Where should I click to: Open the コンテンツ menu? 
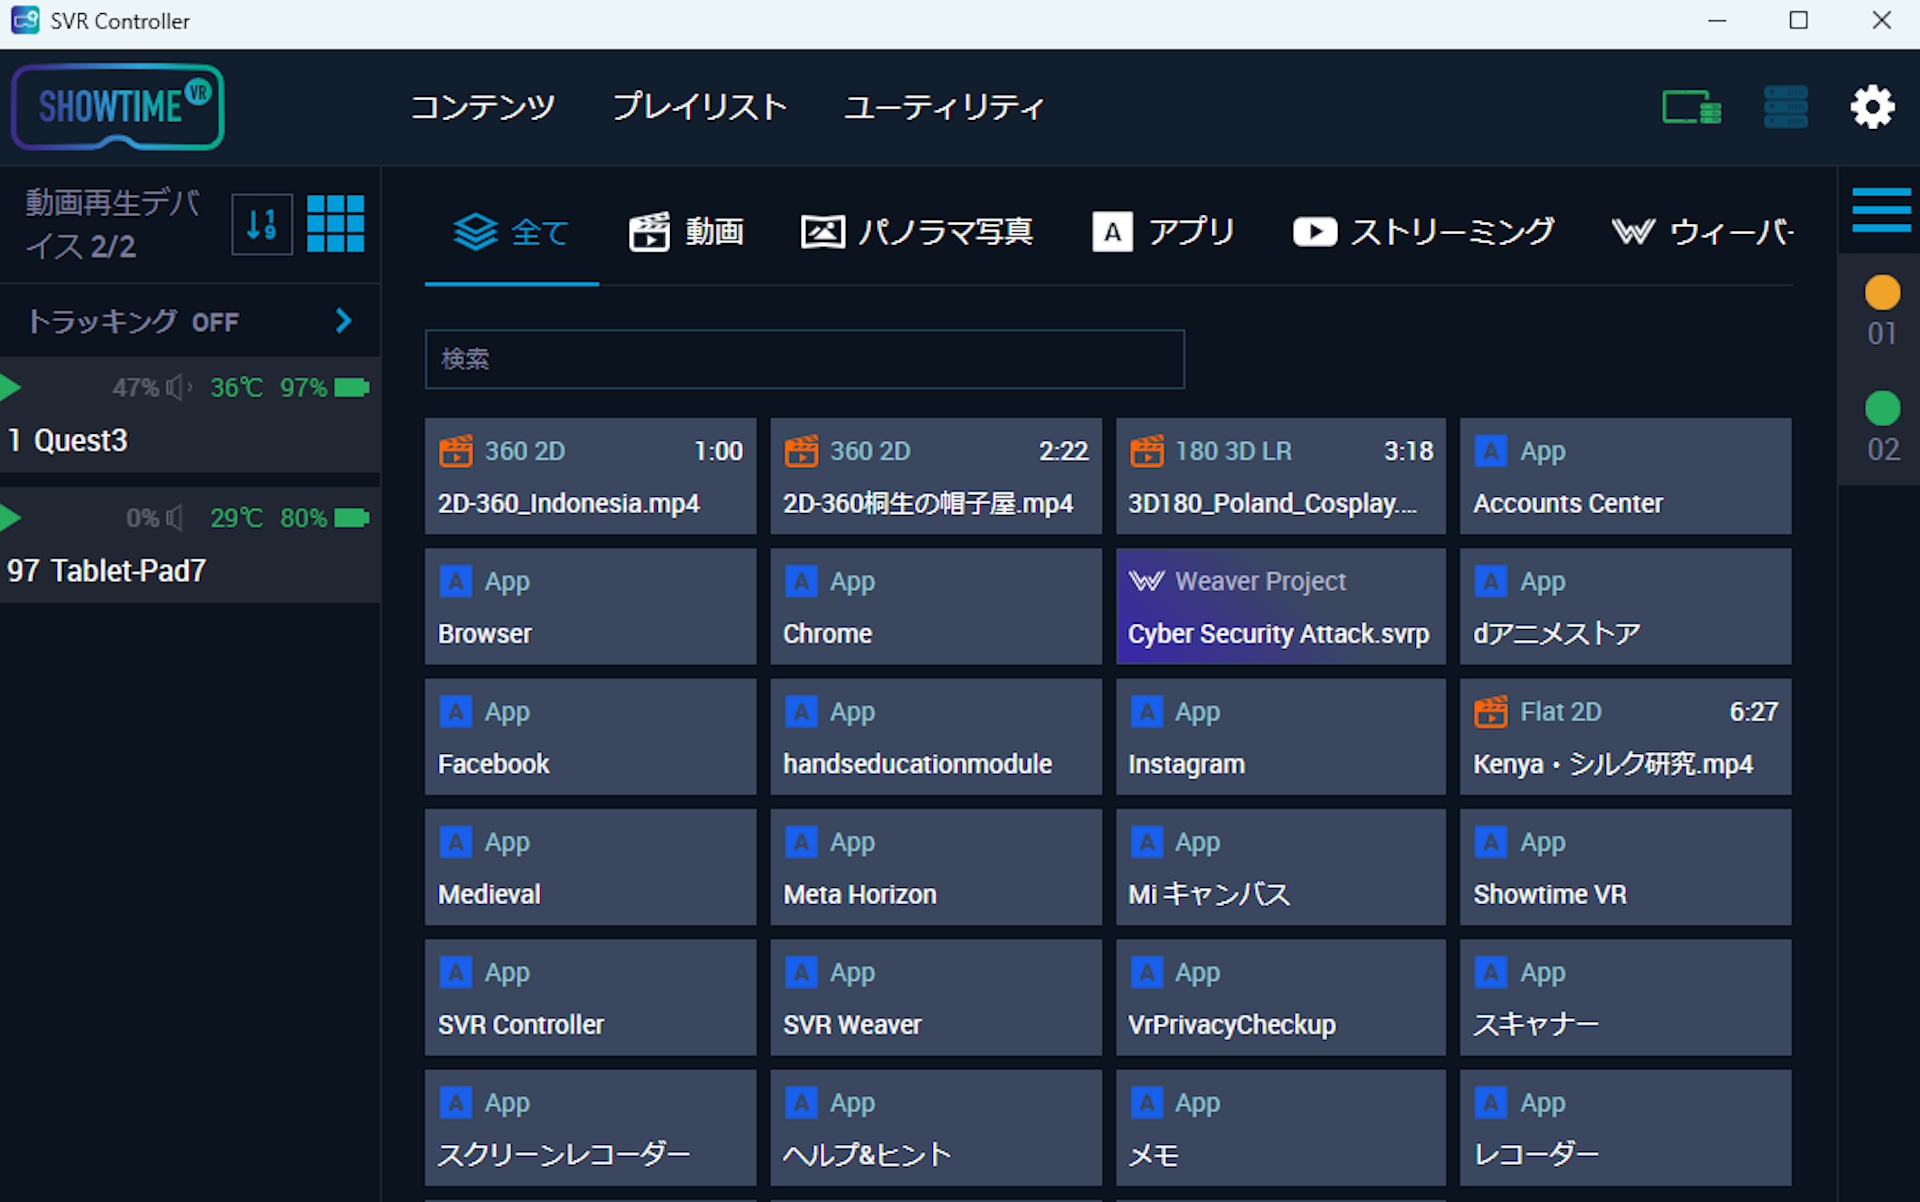pyautogui.click(x=482, y=107)
